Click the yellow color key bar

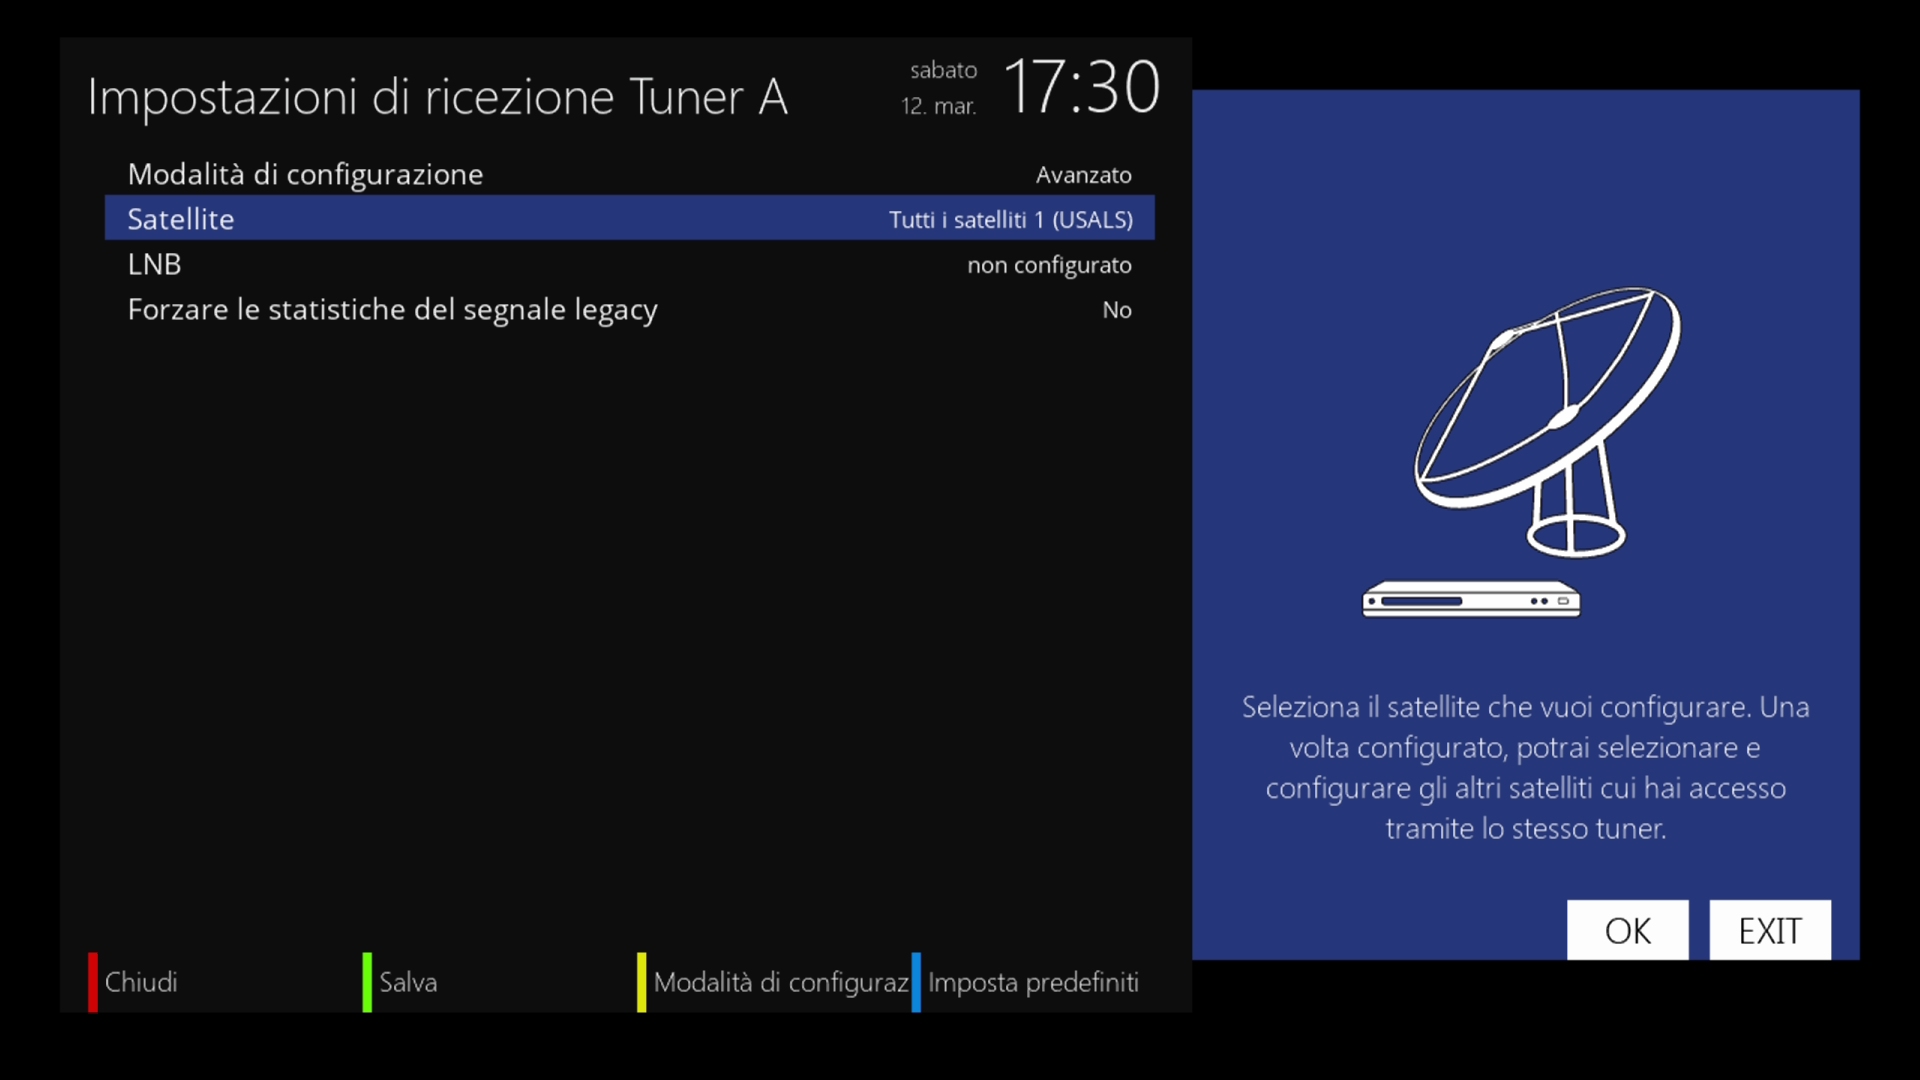(x=641, y=982)
